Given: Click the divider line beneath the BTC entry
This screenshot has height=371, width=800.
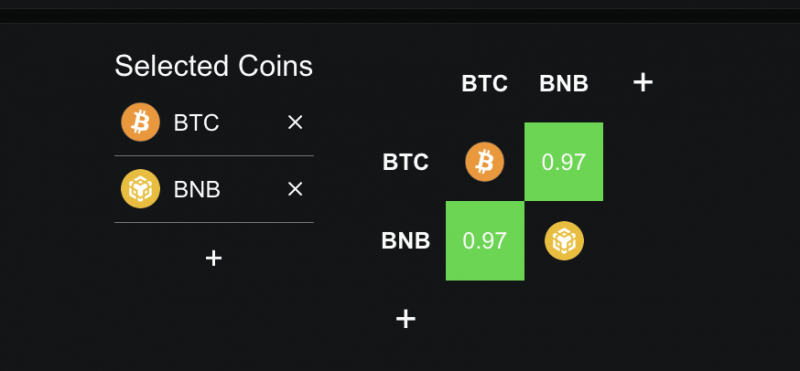Looking at the screenshot, I should [x=214, y=156].
